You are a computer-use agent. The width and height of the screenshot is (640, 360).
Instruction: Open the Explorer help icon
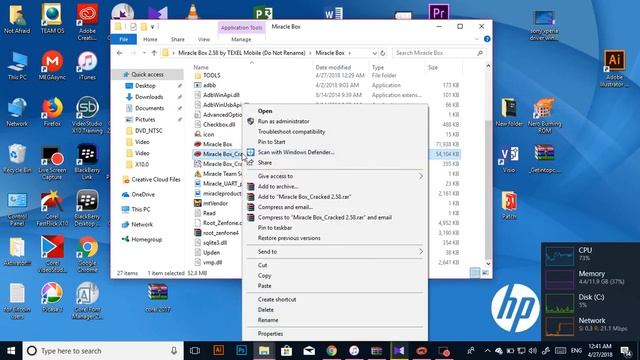pos(487,39)
